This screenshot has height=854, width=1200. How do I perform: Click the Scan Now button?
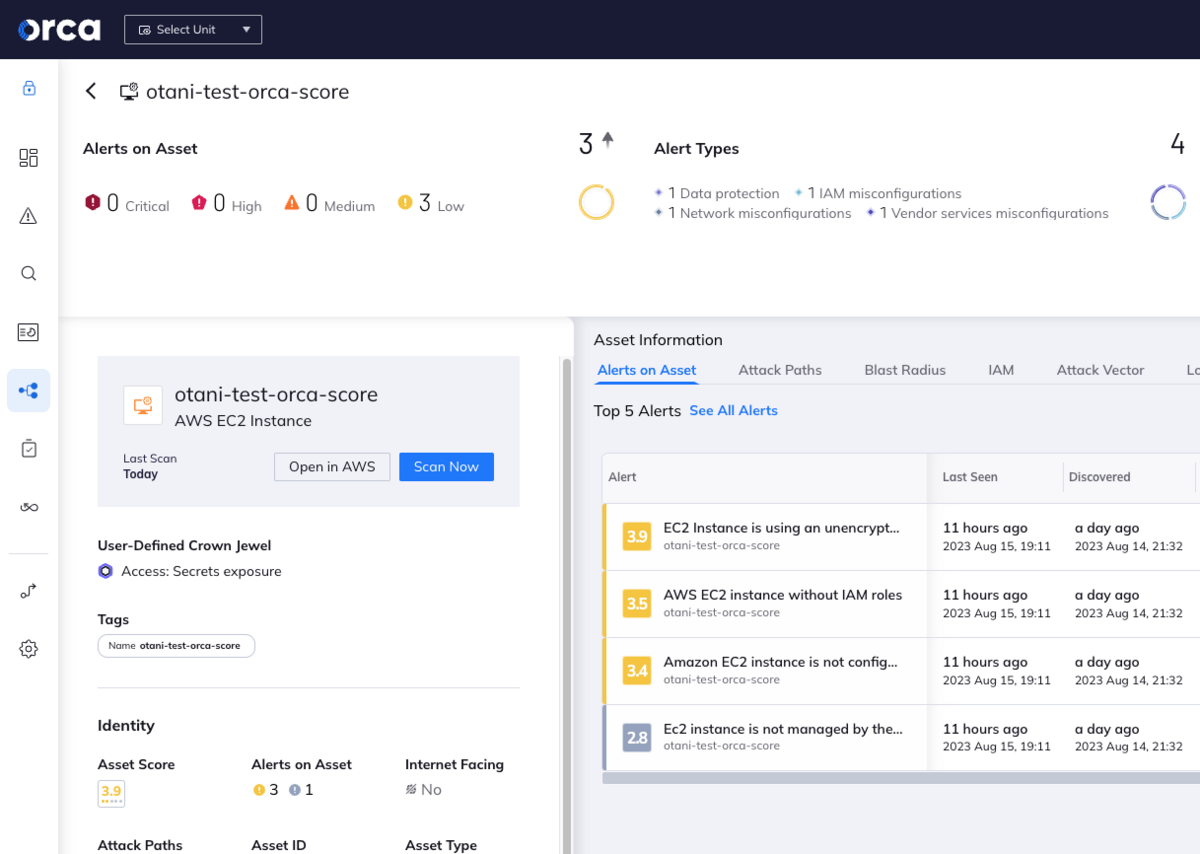tap(446, 467)
